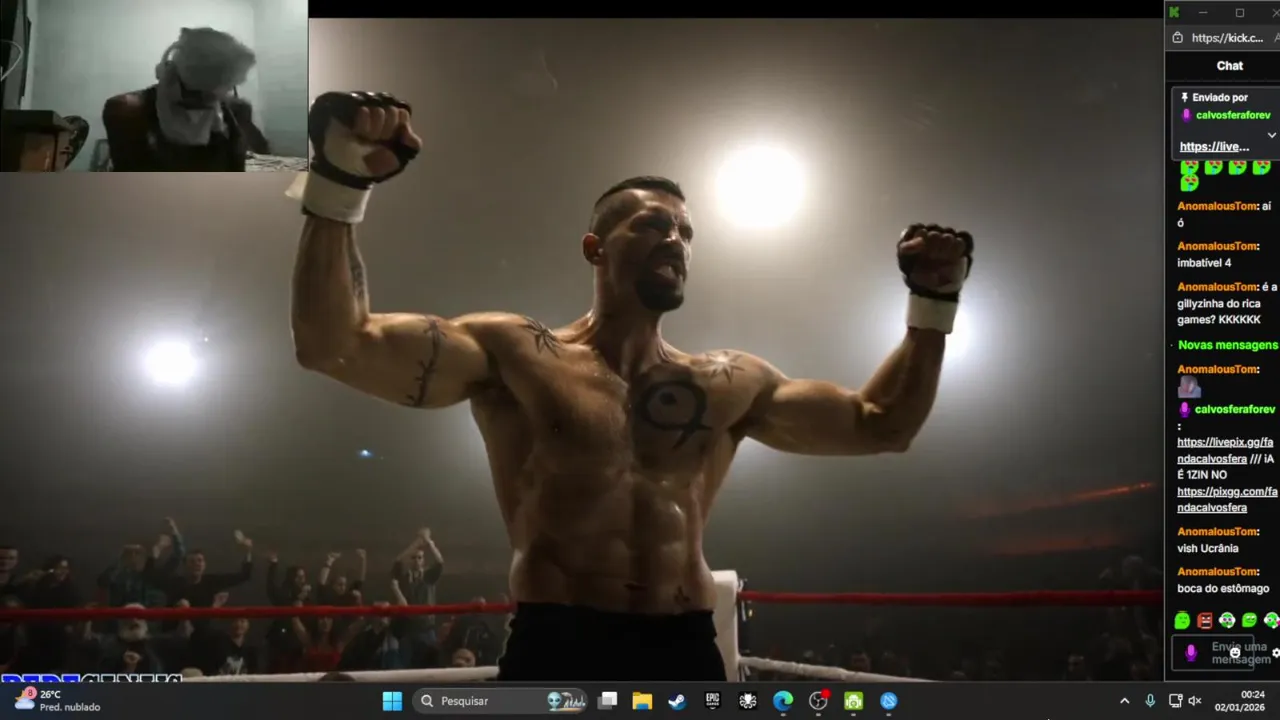Screen dimensions: 1280x720
Task: Click the purple badge in chat input
Action: point(1190,653)
